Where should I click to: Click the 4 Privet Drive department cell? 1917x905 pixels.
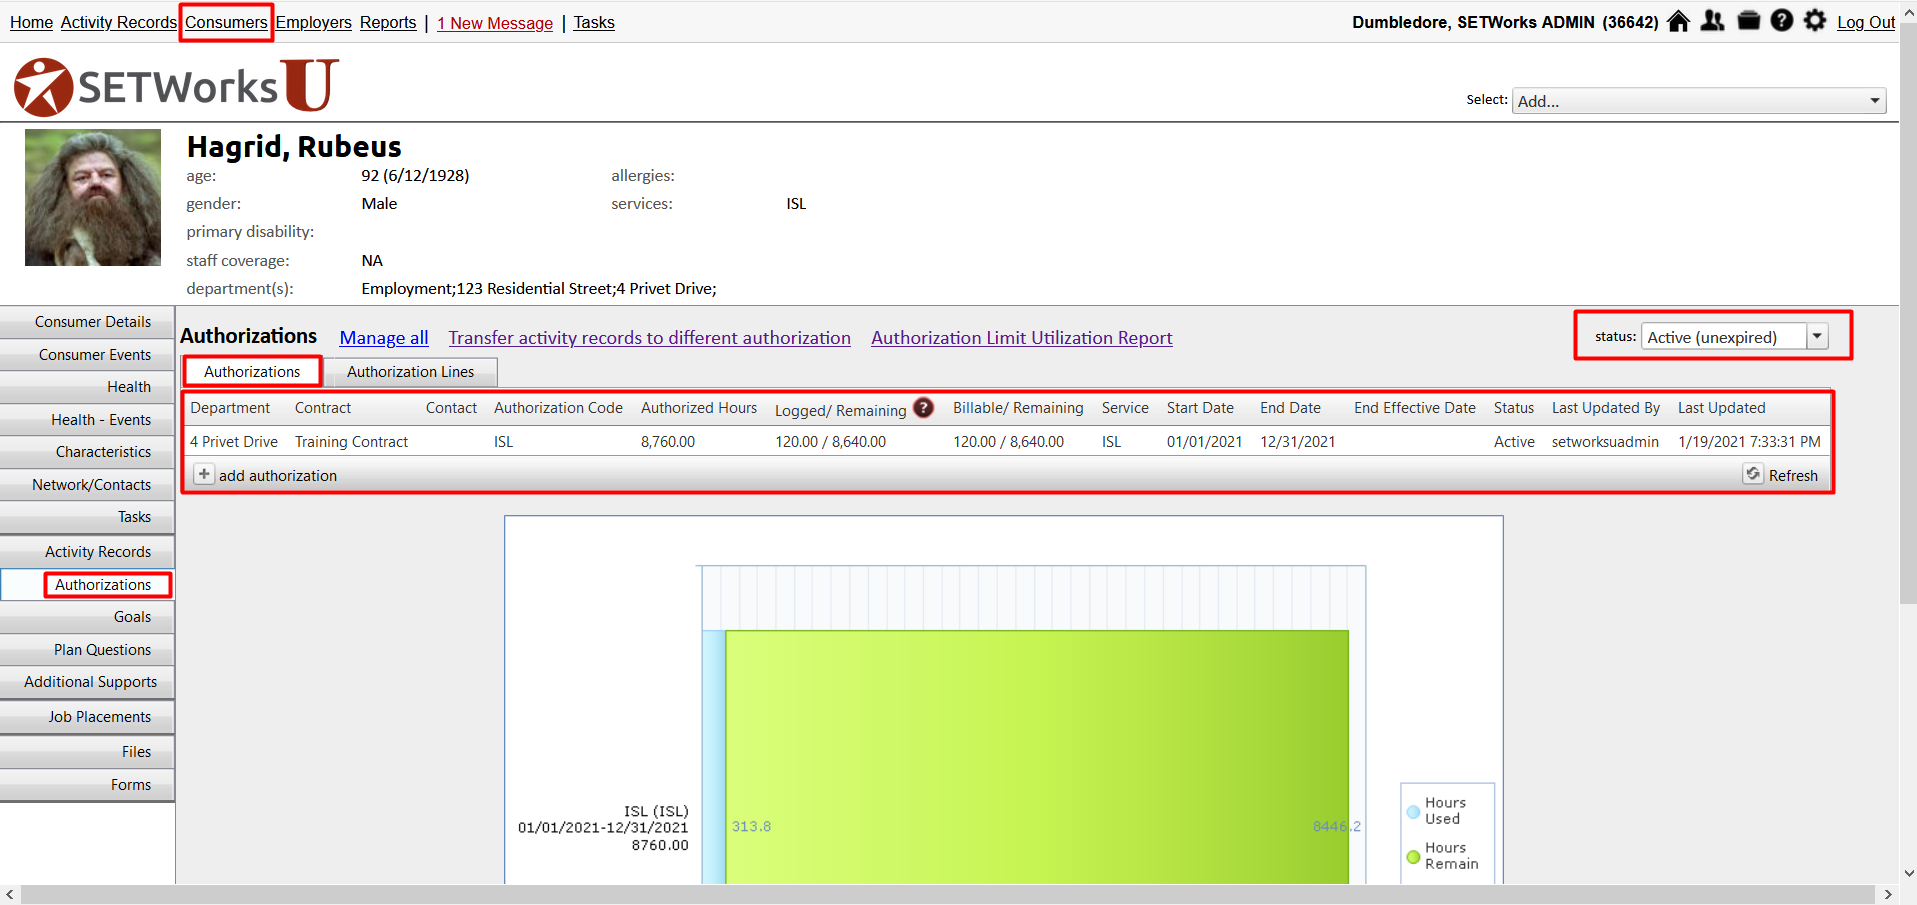coord(234,442)
